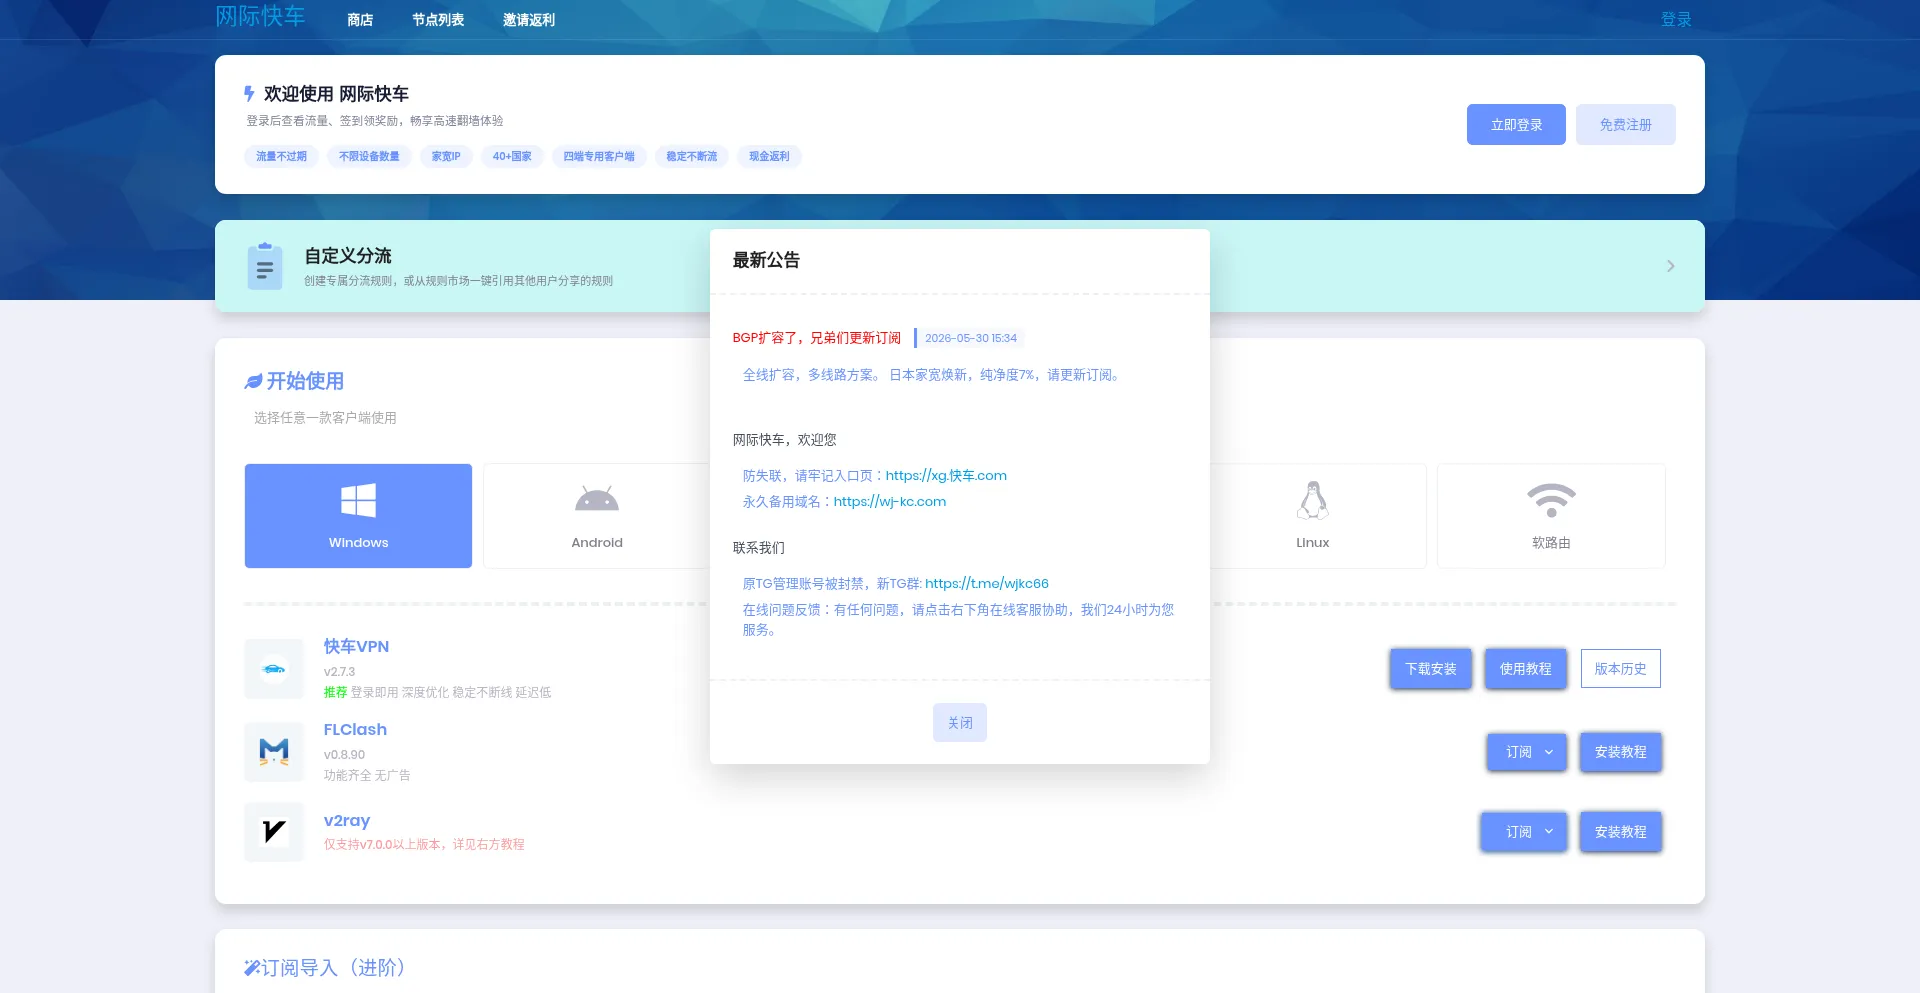Open the https://wj-kc.com backup link

pos(890,502)
